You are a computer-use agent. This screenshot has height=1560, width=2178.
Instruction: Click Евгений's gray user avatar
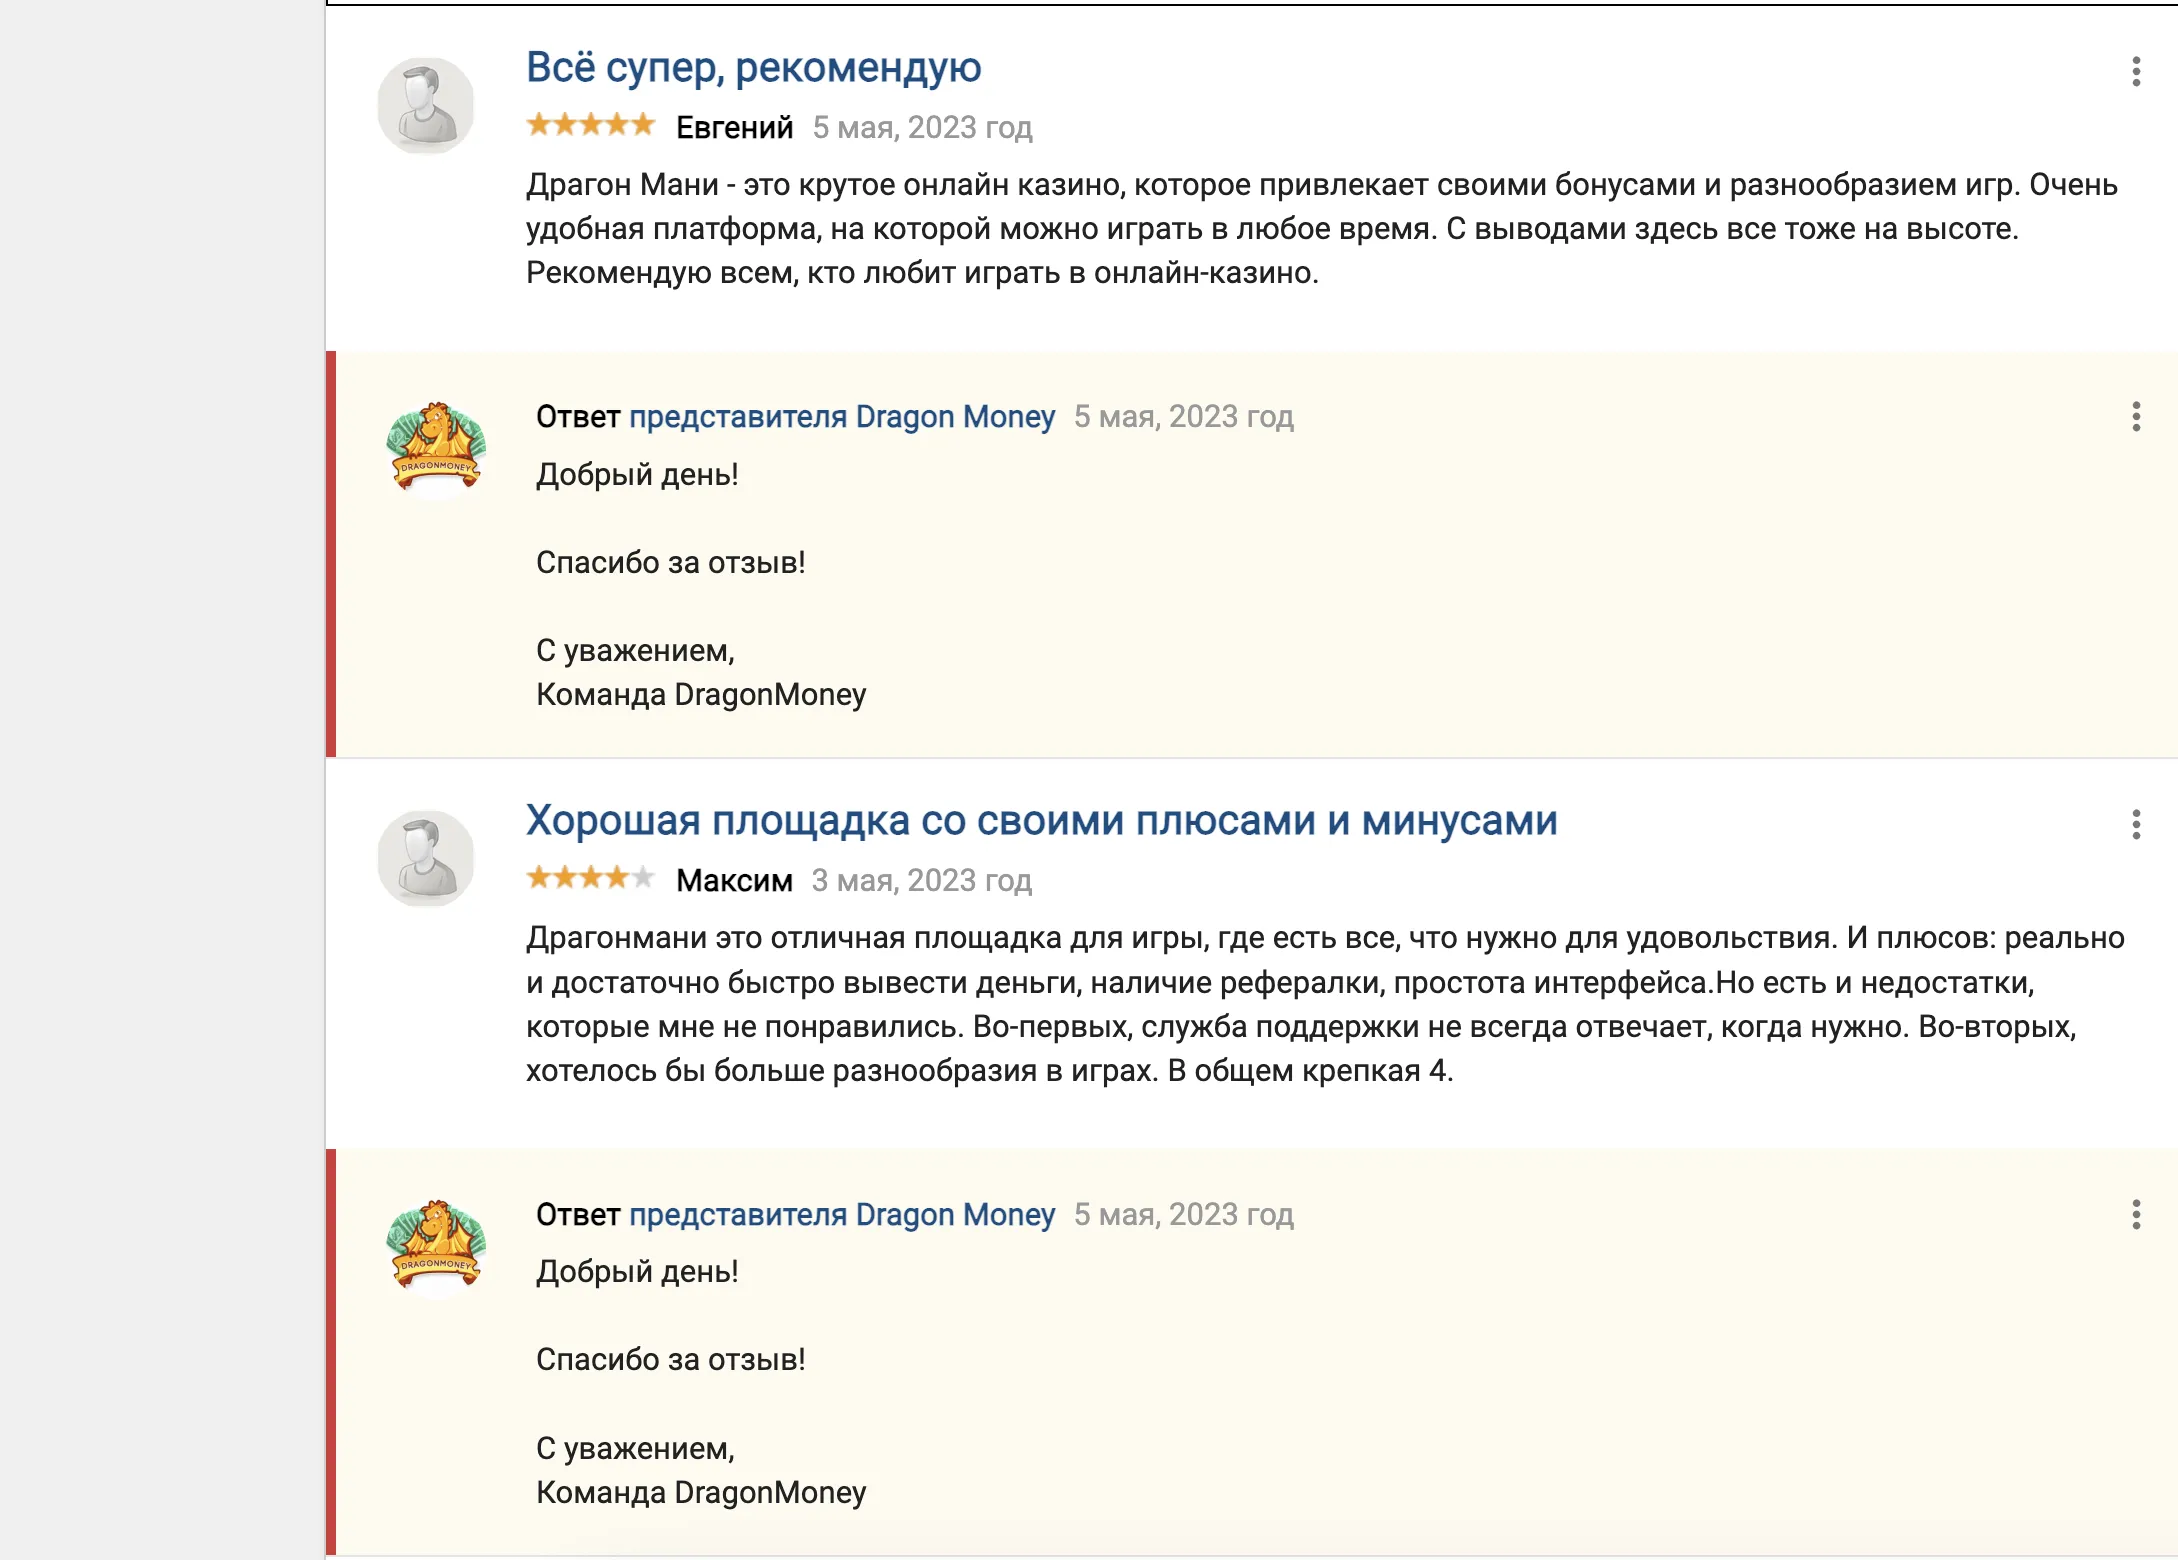tap(426, 106)
